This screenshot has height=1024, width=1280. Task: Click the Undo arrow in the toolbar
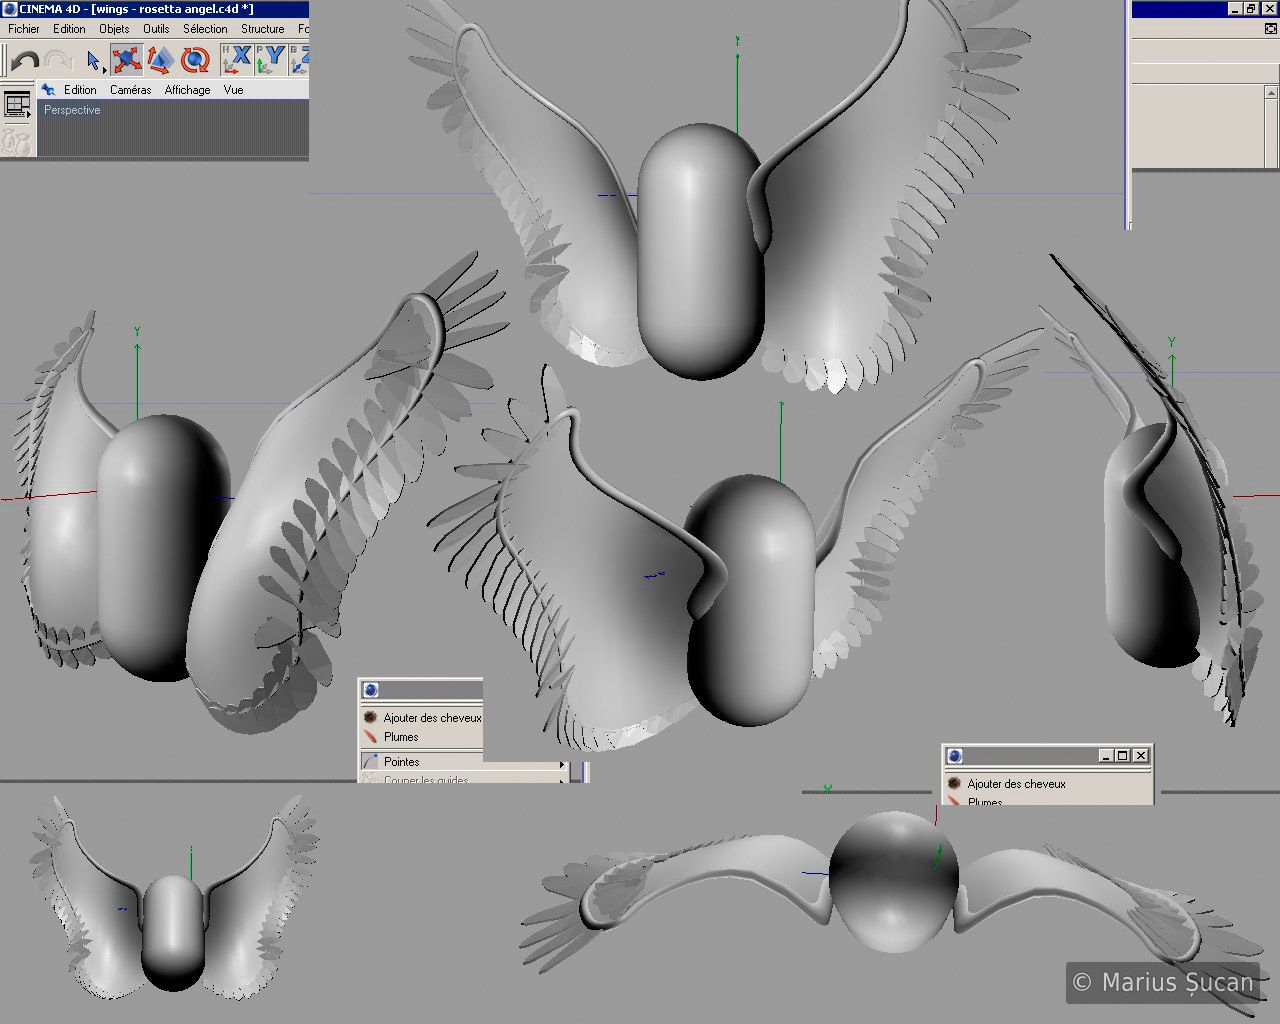click(25, 61)
